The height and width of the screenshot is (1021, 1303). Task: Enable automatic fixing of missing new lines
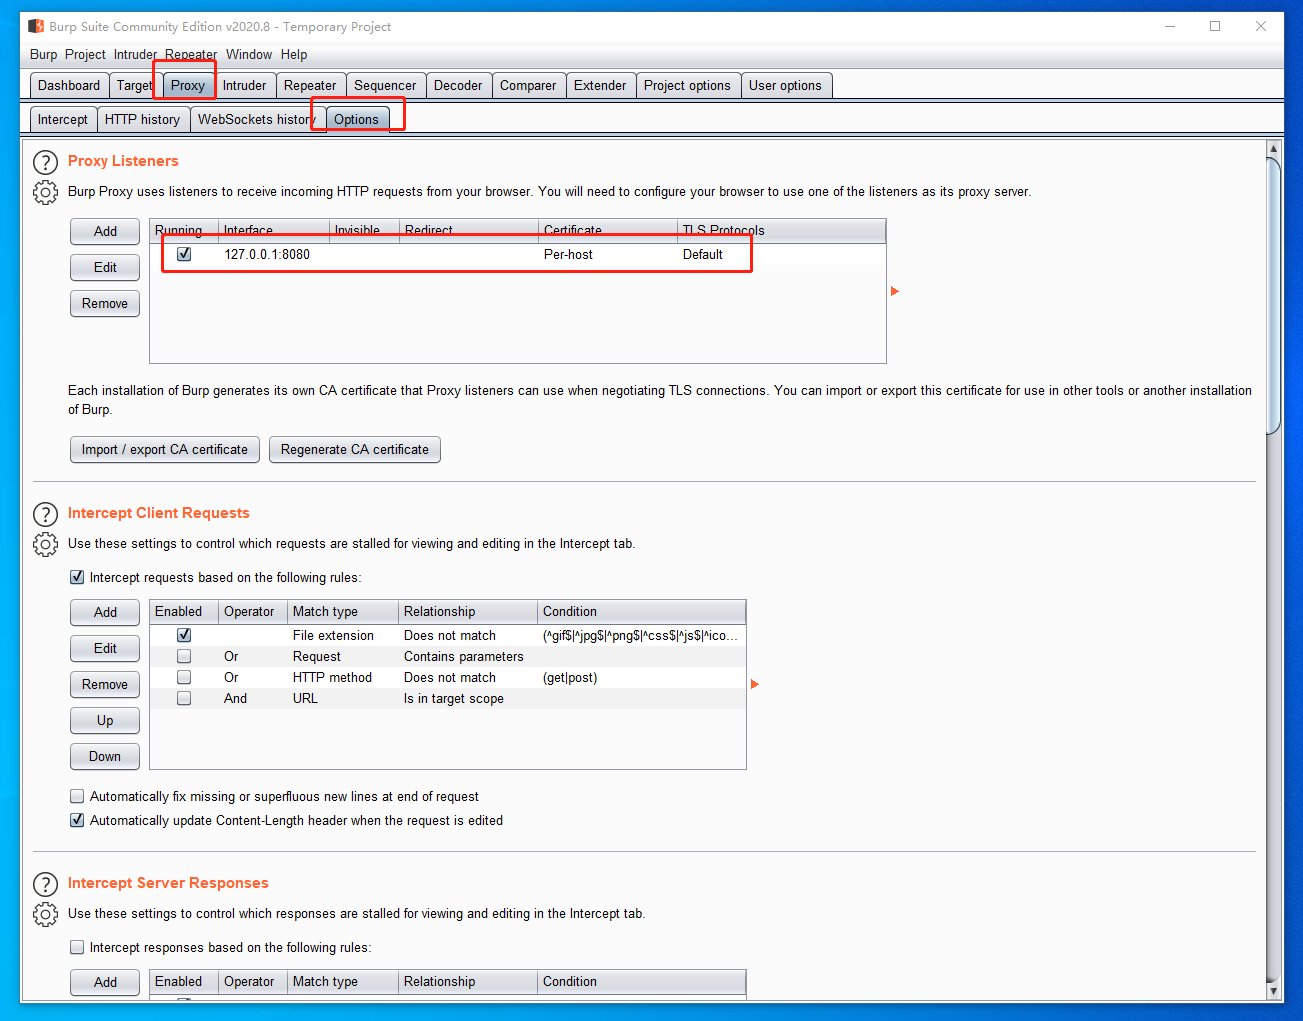77,796
